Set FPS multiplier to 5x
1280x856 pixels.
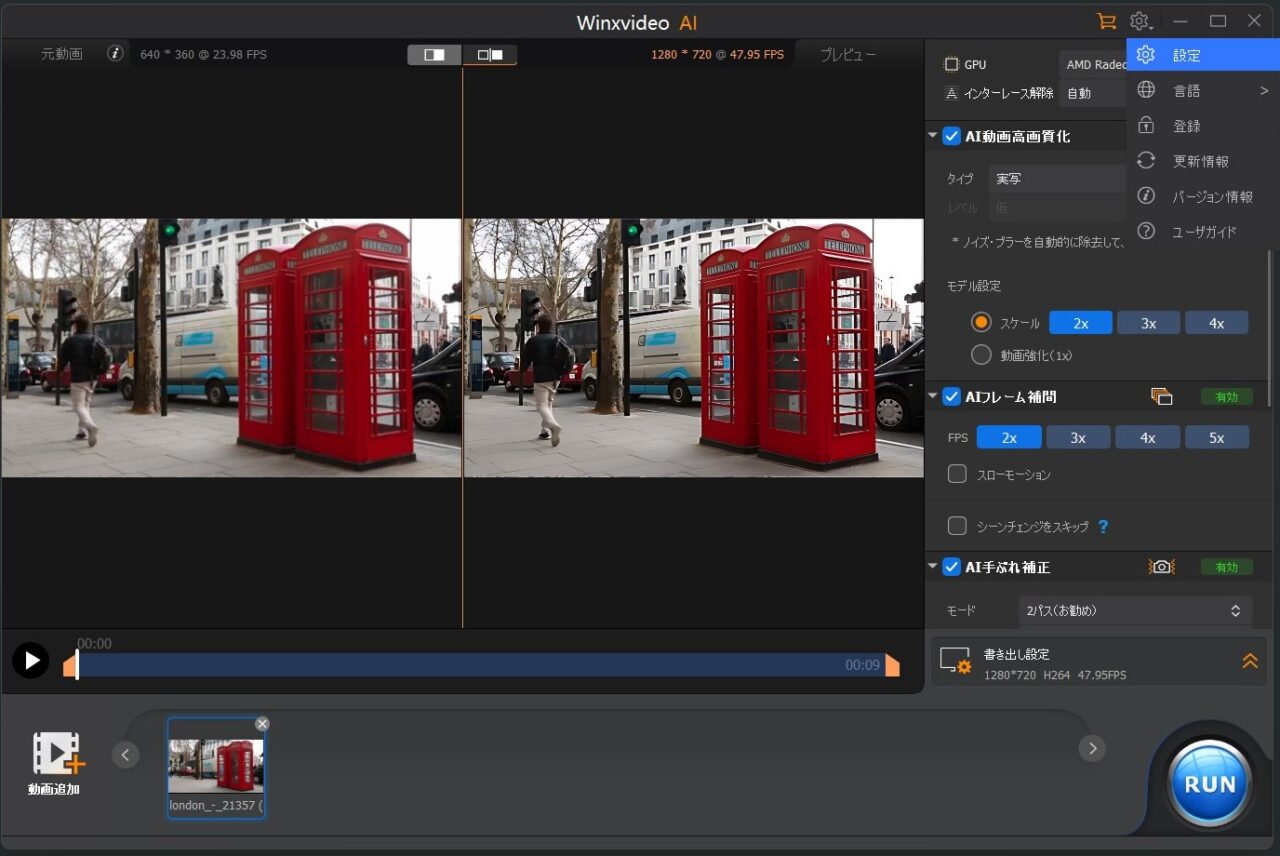(x=1216, y=437)
